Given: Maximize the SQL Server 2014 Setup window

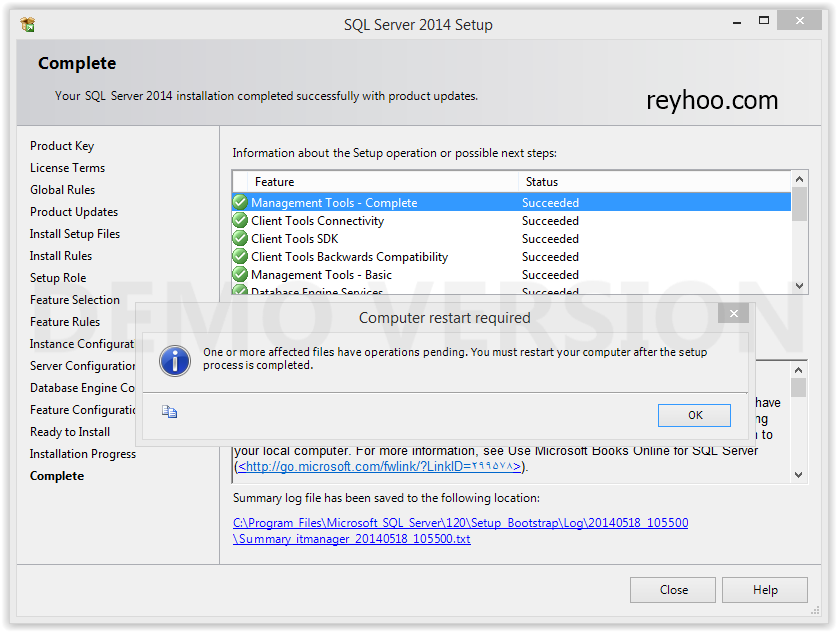Looking at the screenshot, I should point(764,21).
